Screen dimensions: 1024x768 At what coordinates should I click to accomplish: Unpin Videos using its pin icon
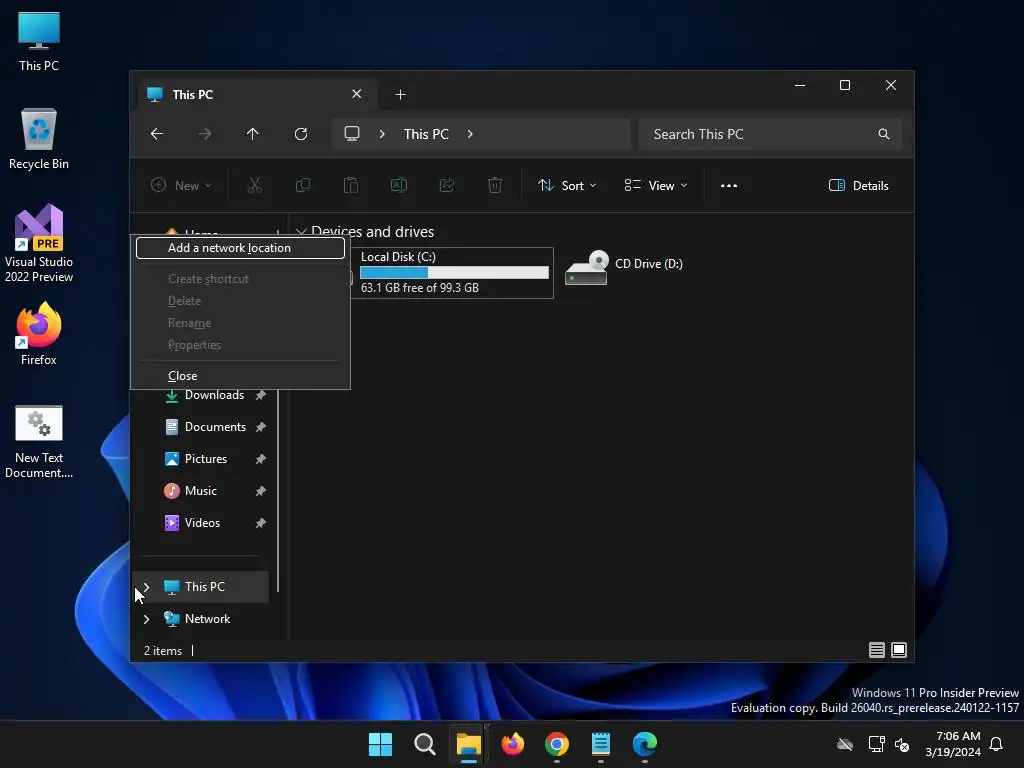261,523
